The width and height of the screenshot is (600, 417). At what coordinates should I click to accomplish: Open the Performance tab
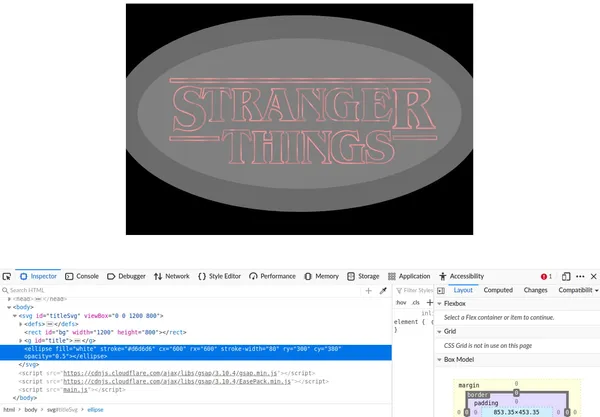pos(272,276)
